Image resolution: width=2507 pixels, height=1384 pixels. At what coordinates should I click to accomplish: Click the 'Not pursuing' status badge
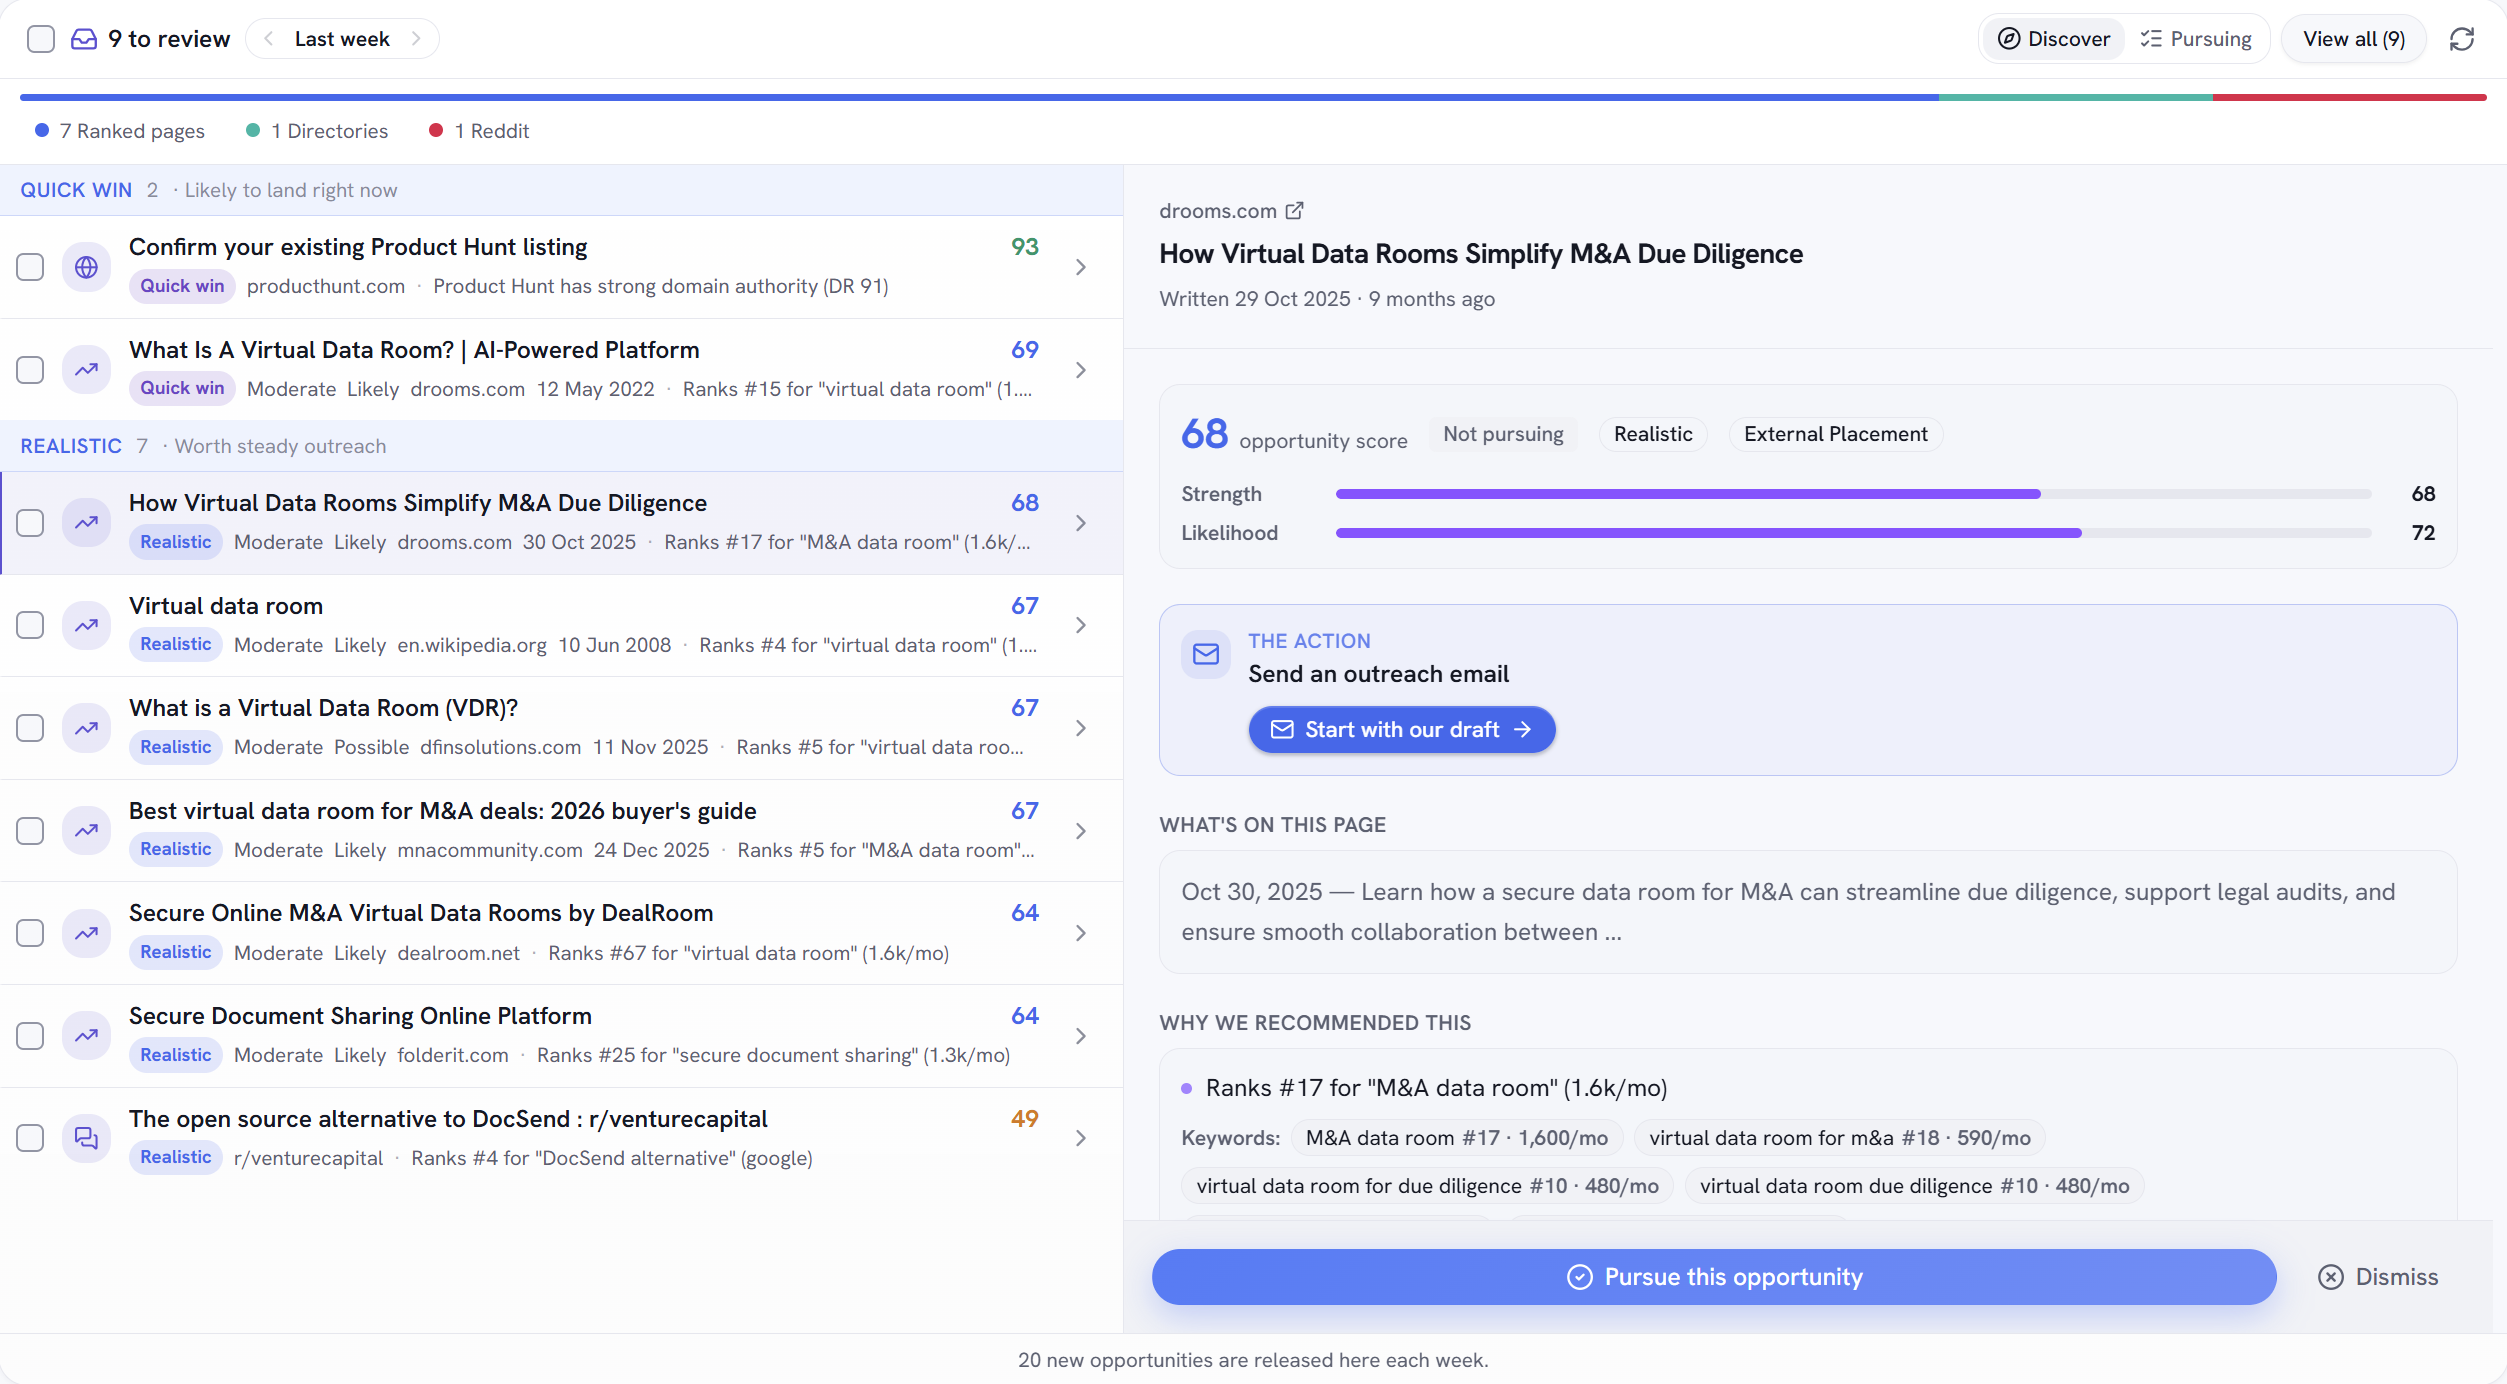pyautogui.click(x=1503, y=434)
